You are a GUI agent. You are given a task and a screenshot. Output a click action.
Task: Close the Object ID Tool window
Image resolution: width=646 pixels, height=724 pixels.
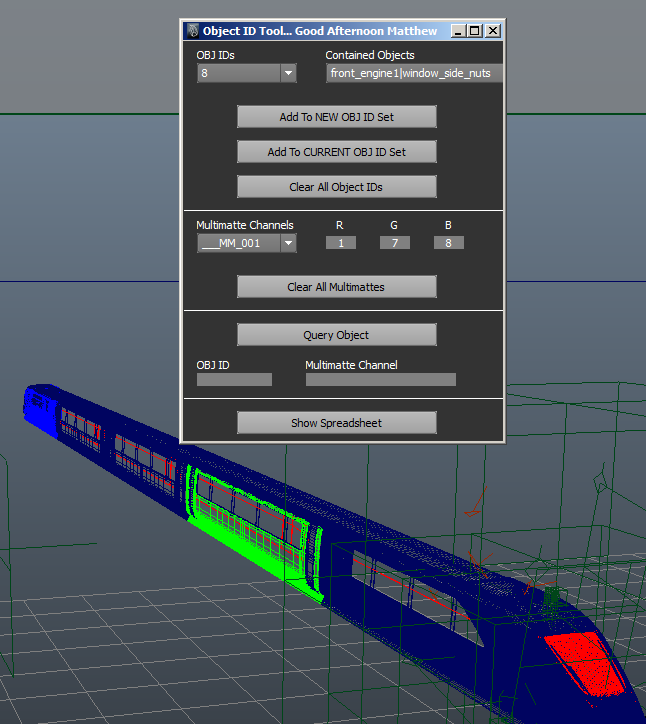492,31
